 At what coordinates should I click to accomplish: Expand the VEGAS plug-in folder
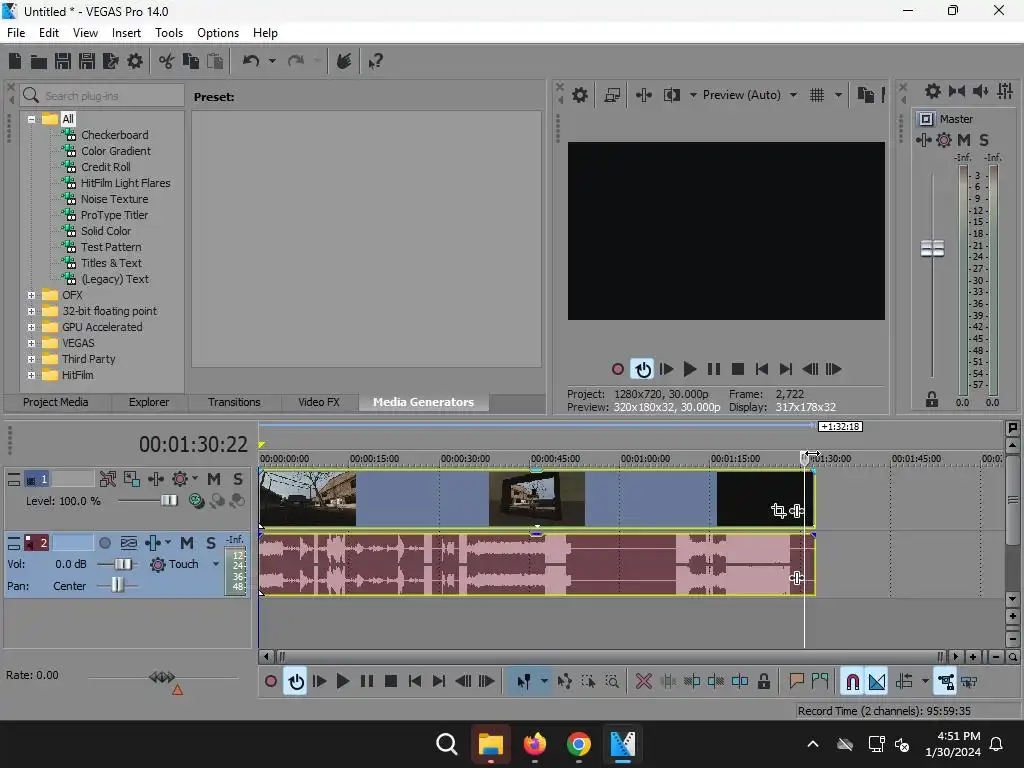pos(31,344)
